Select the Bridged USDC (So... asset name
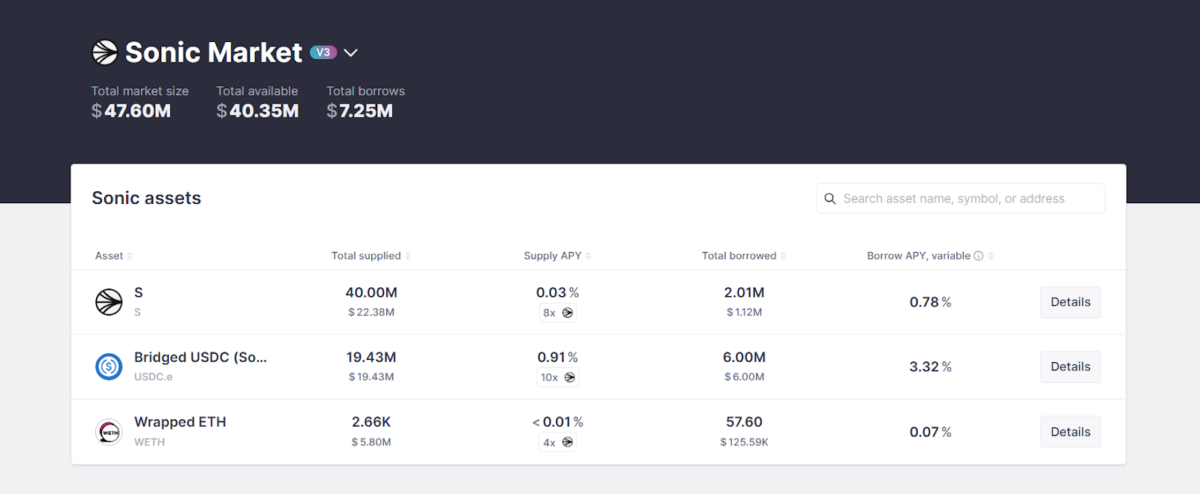1200x494 pixels. pyautogui.click(x=201, y=358)
